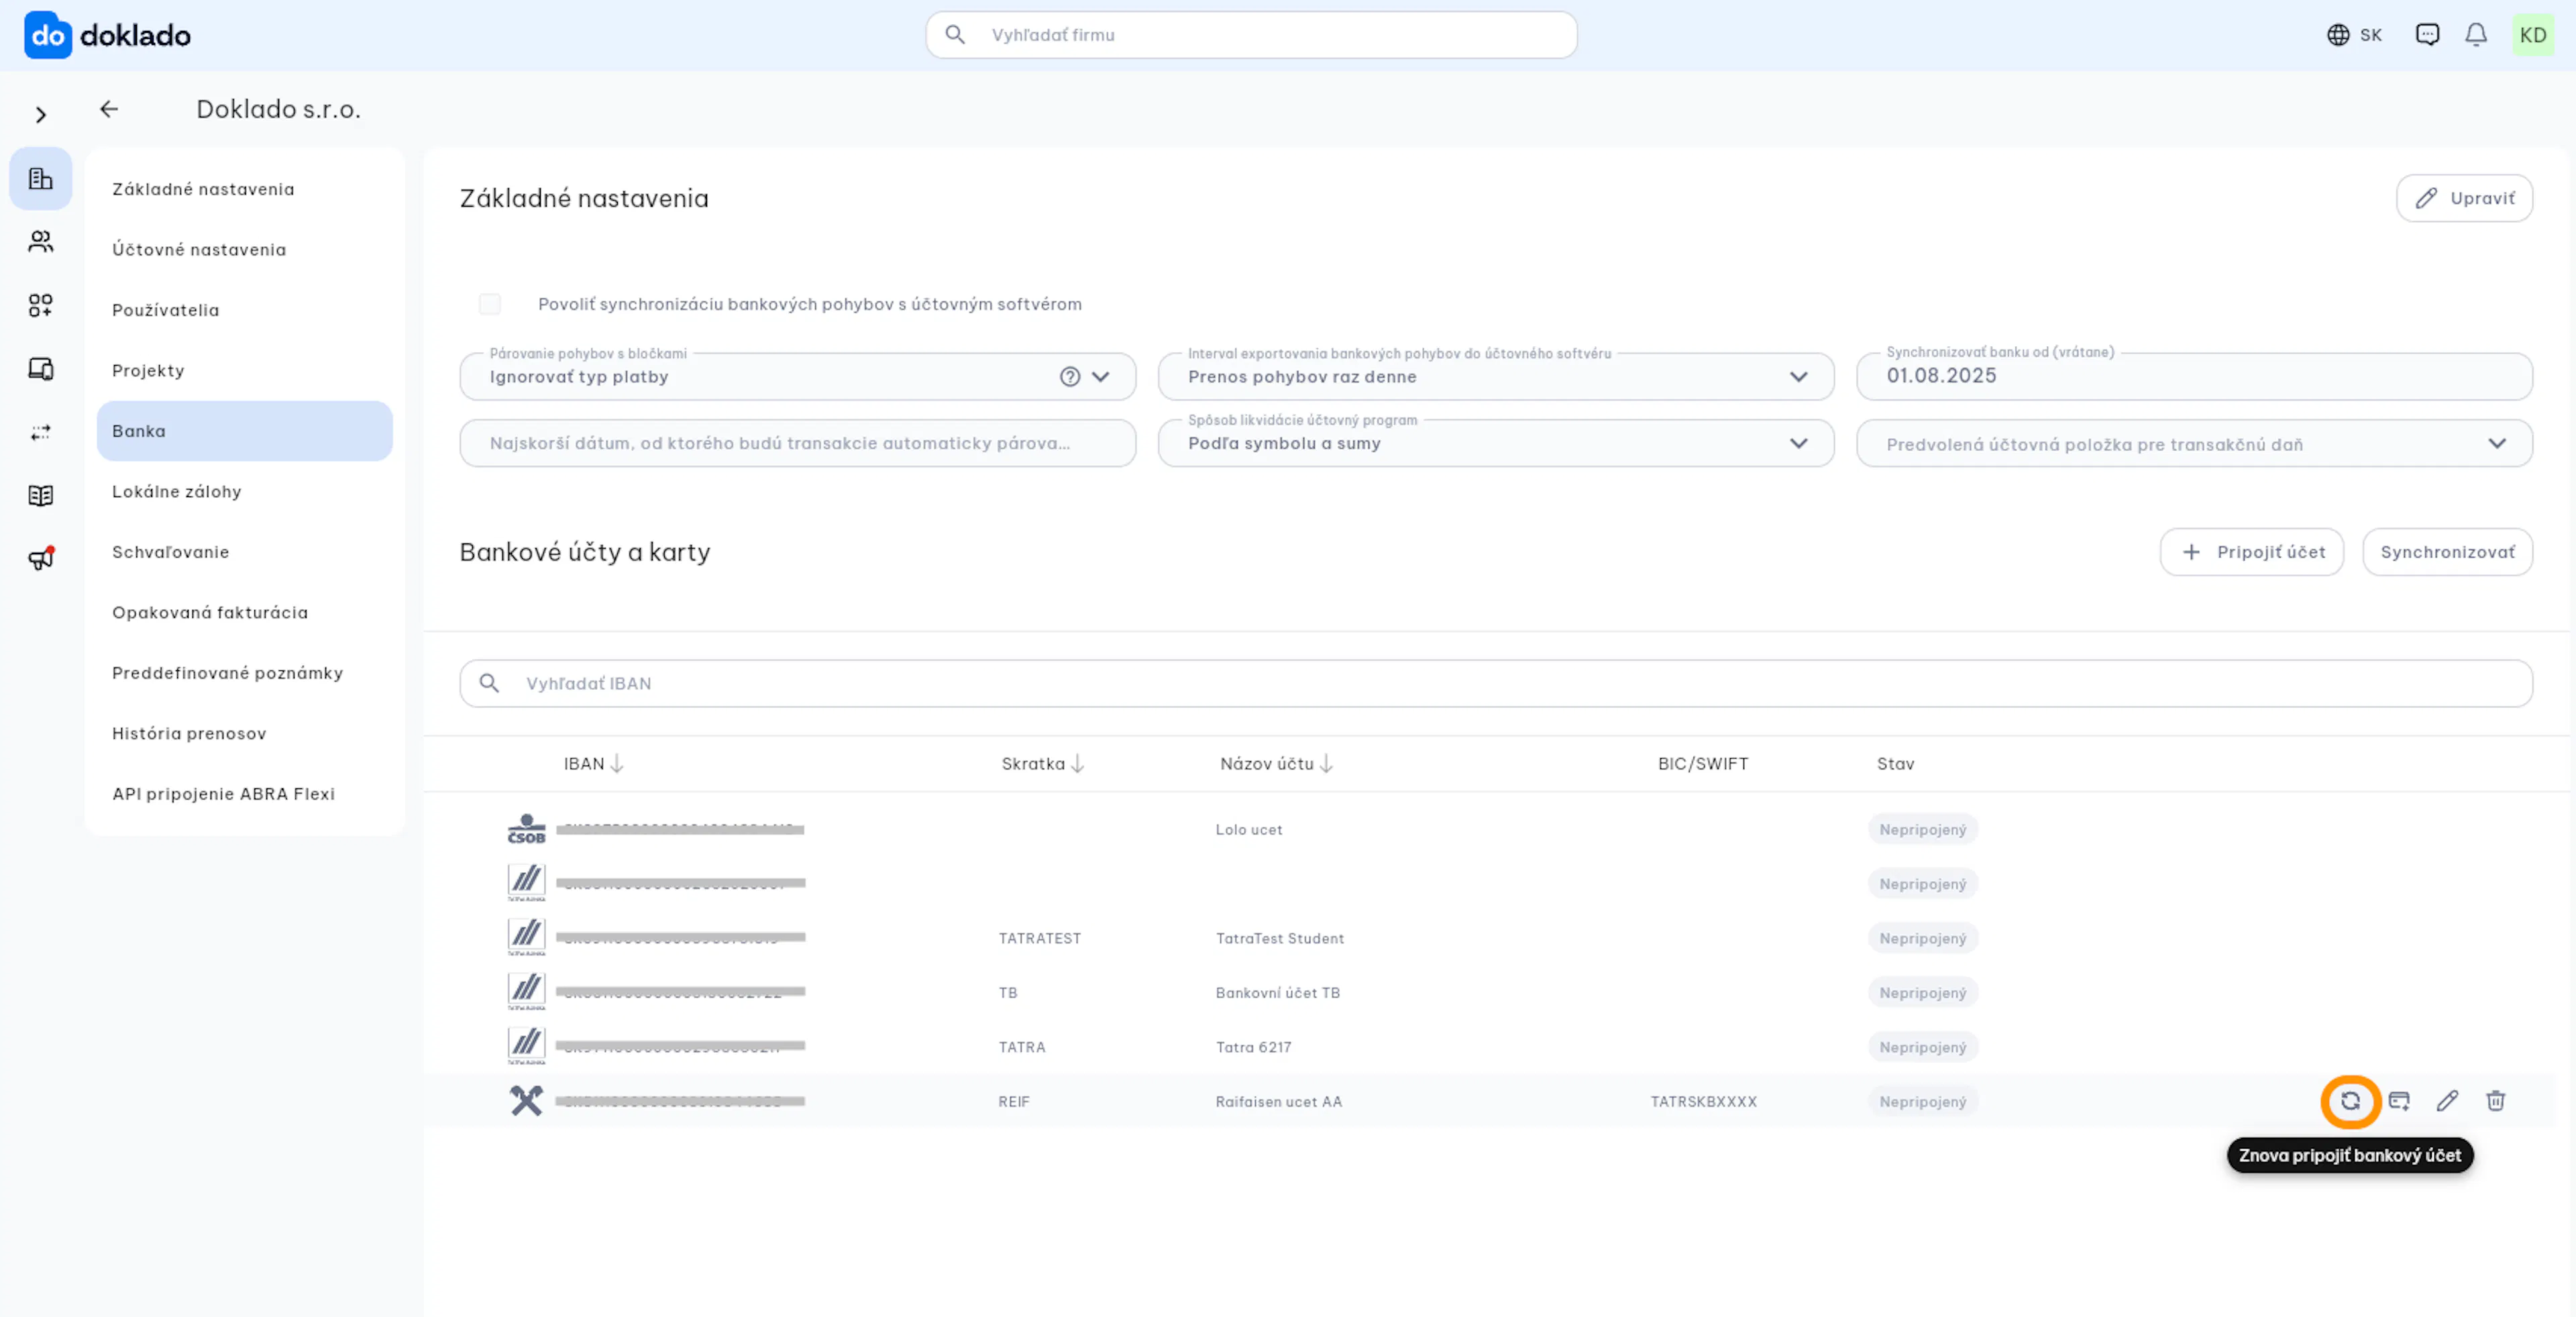This screenshot has width=2576, height=1317.
Task: Sort table by IBAN column
Action: [x=593, y=764]
